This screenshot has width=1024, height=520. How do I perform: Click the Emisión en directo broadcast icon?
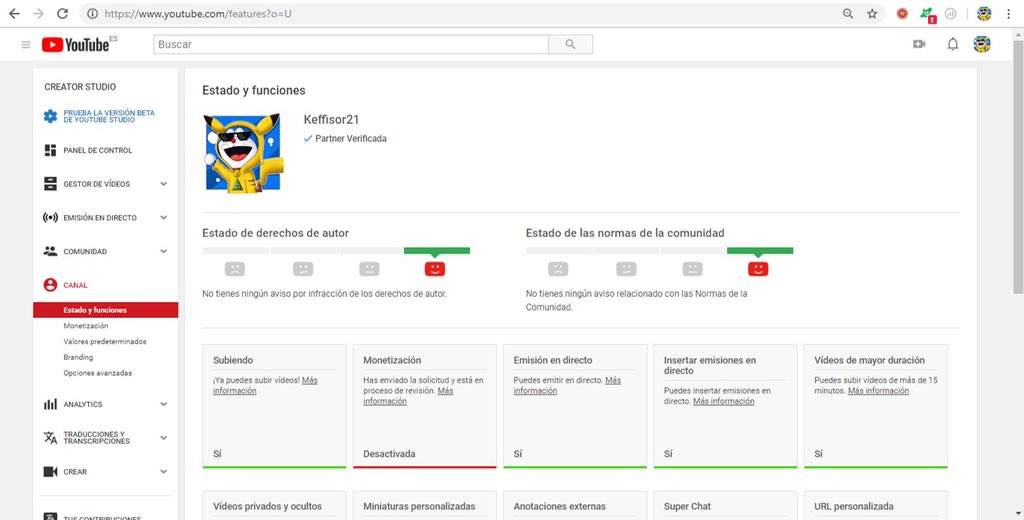coord(50,218)
